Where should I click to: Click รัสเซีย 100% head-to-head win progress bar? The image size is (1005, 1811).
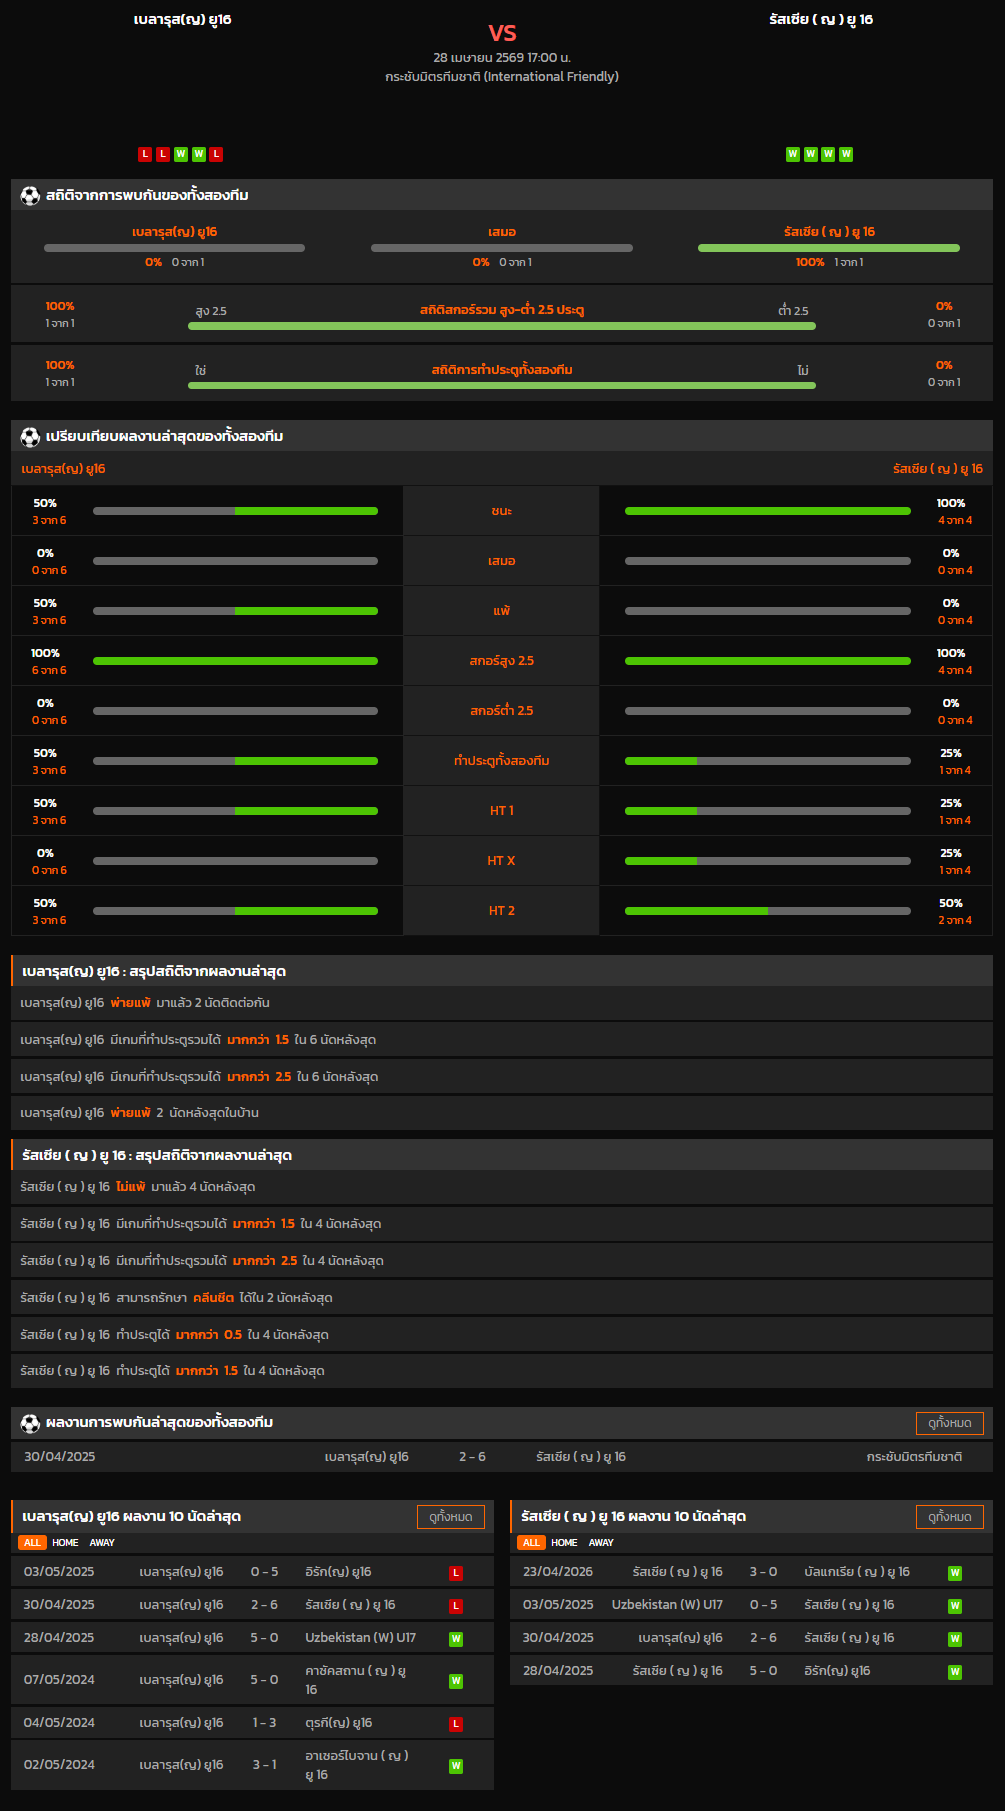coord(828,248)
